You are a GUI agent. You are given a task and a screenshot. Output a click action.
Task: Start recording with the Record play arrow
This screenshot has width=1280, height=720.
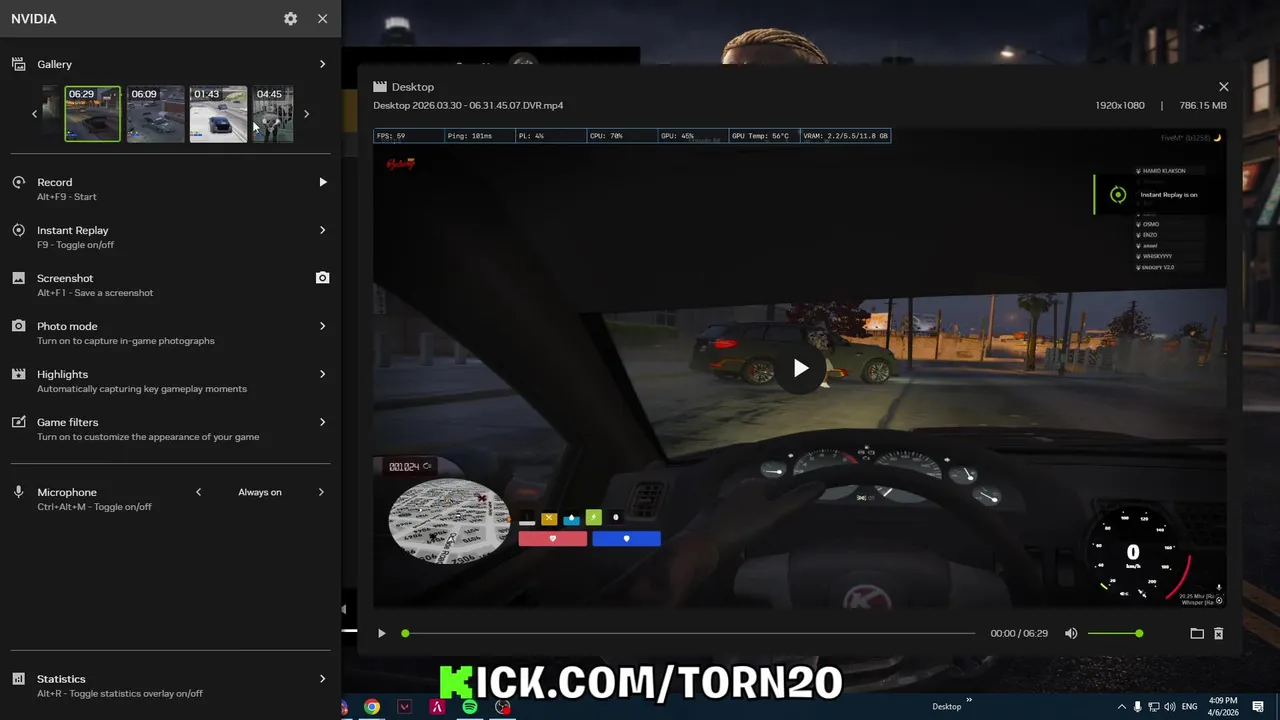(322, 182)
